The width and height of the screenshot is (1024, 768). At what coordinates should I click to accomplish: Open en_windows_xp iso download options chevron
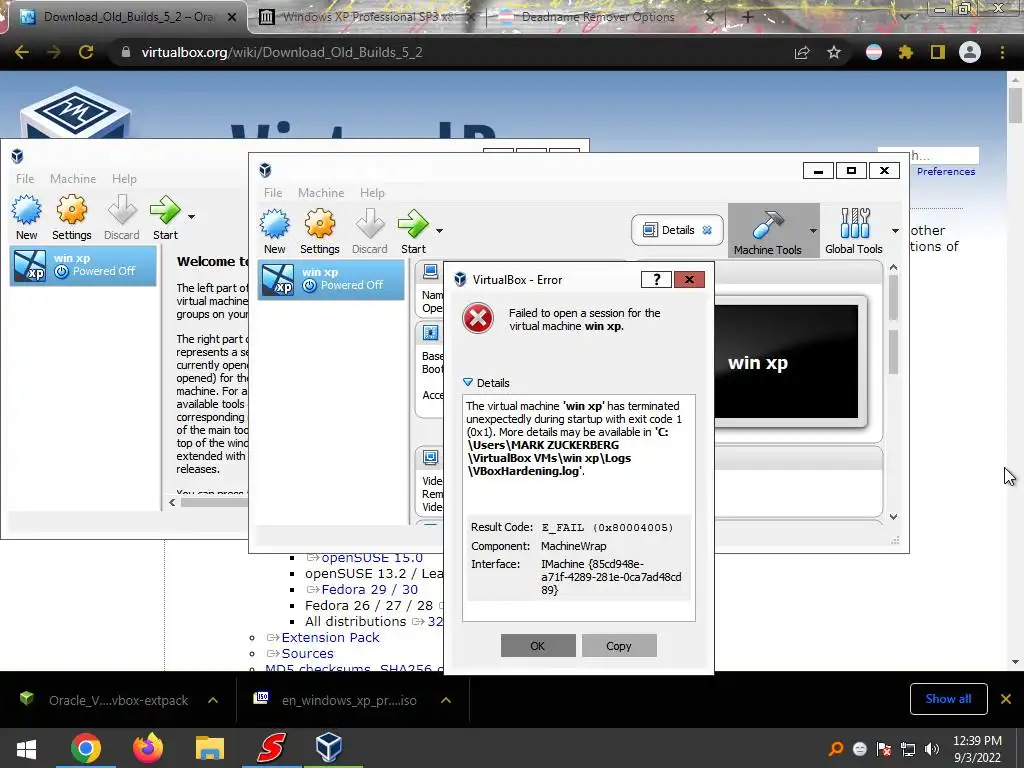coord(446,700)
